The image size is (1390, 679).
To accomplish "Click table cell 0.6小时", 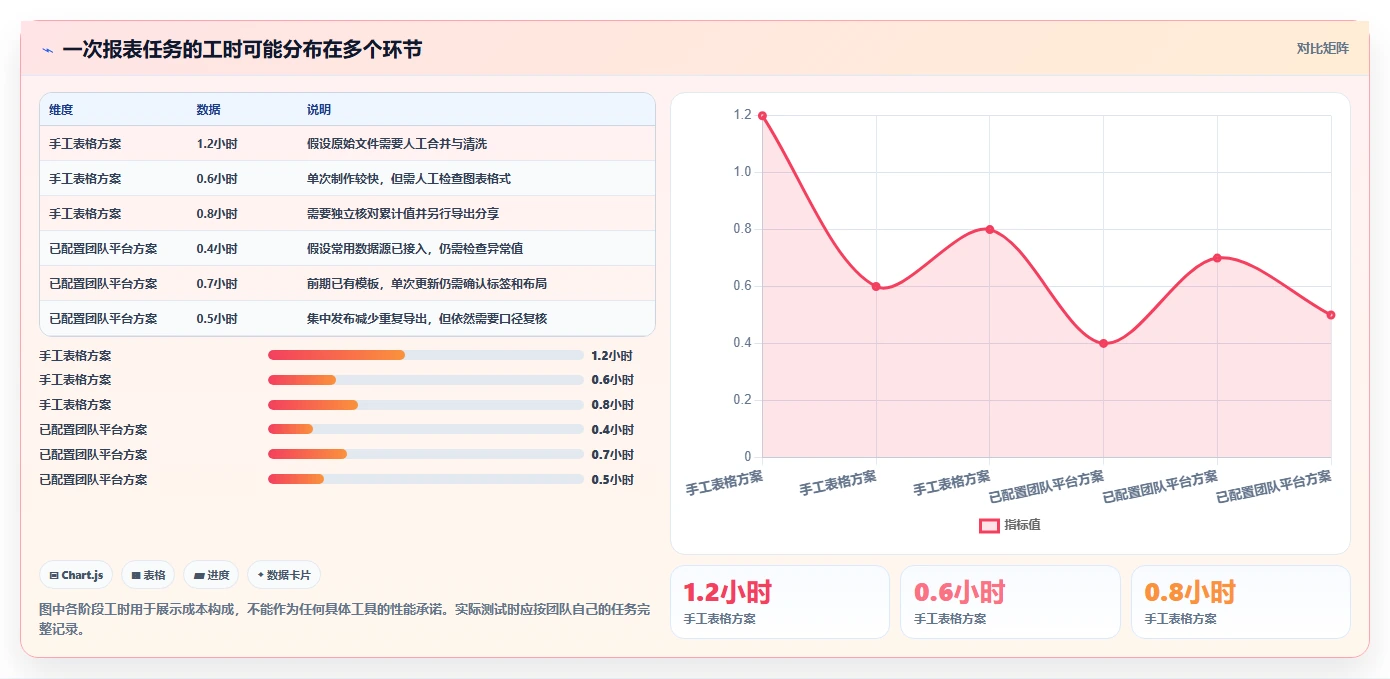I will pos(217,179).
